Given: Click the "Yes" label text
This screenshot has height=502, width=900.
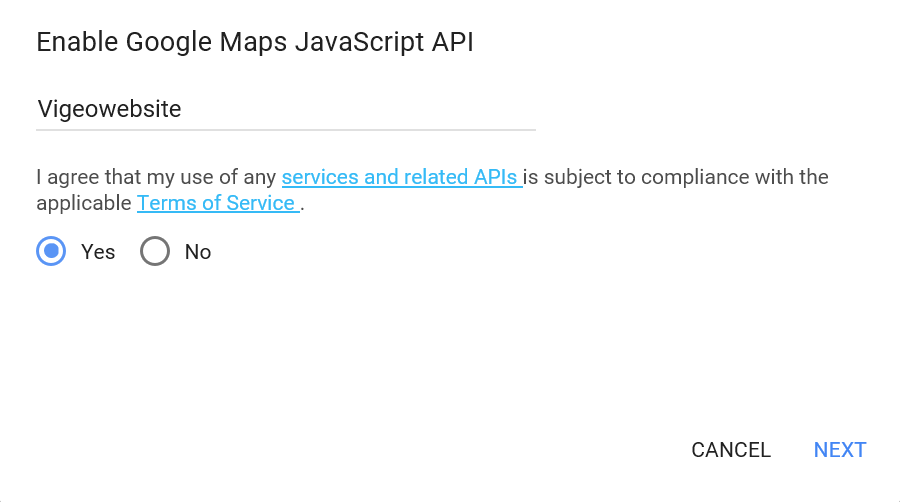Looking at the screenshot, I should pyautogui.click(x=98, y=252).
